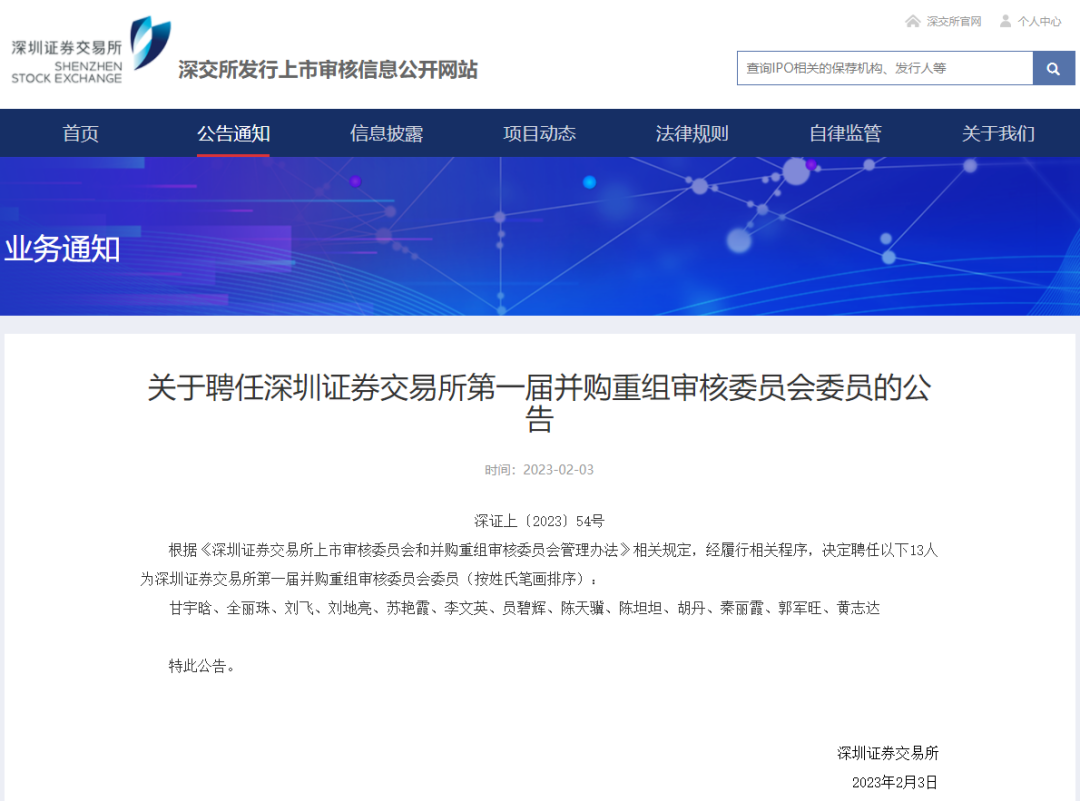Open the 项目动态 navigation menu
Screen dimensions: 1080x801
(x=539, y=133)
